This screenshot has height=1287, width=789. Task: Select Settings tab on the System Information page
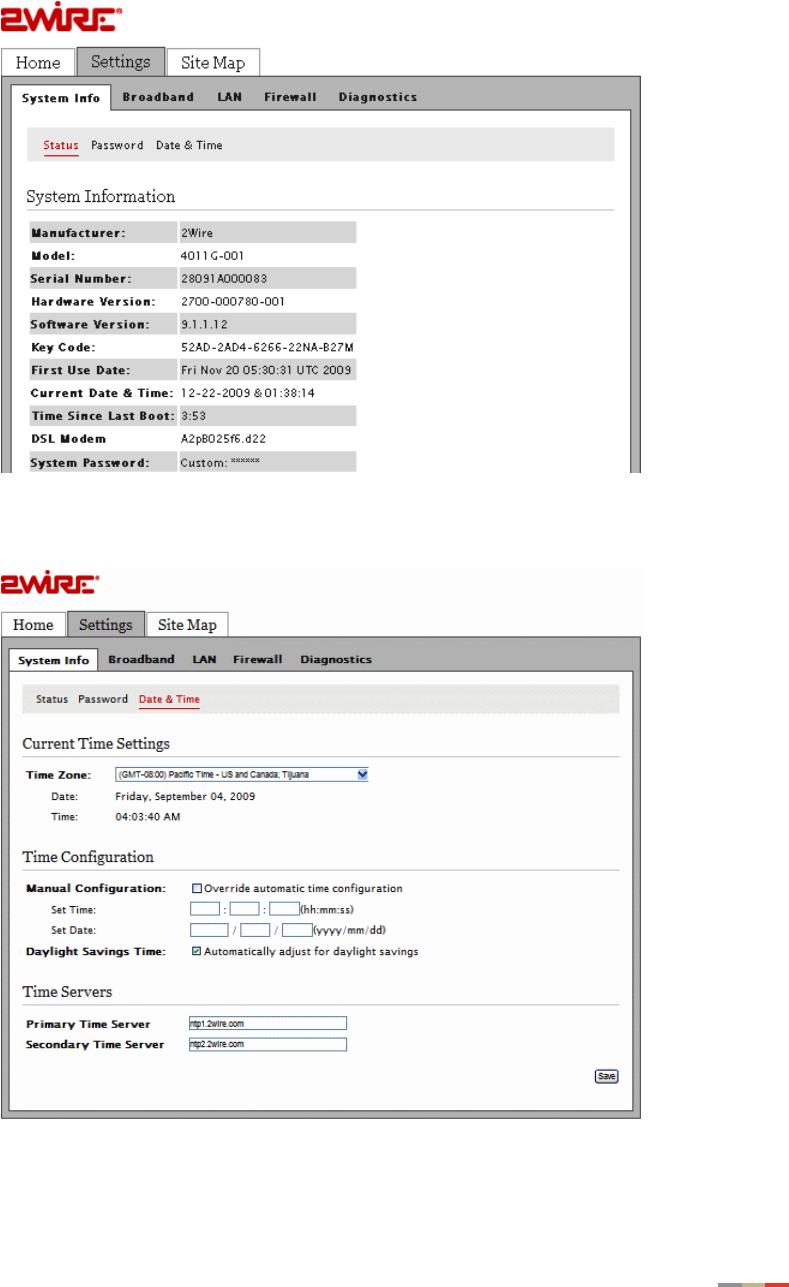pyautogui.click(x=120, y=62)
